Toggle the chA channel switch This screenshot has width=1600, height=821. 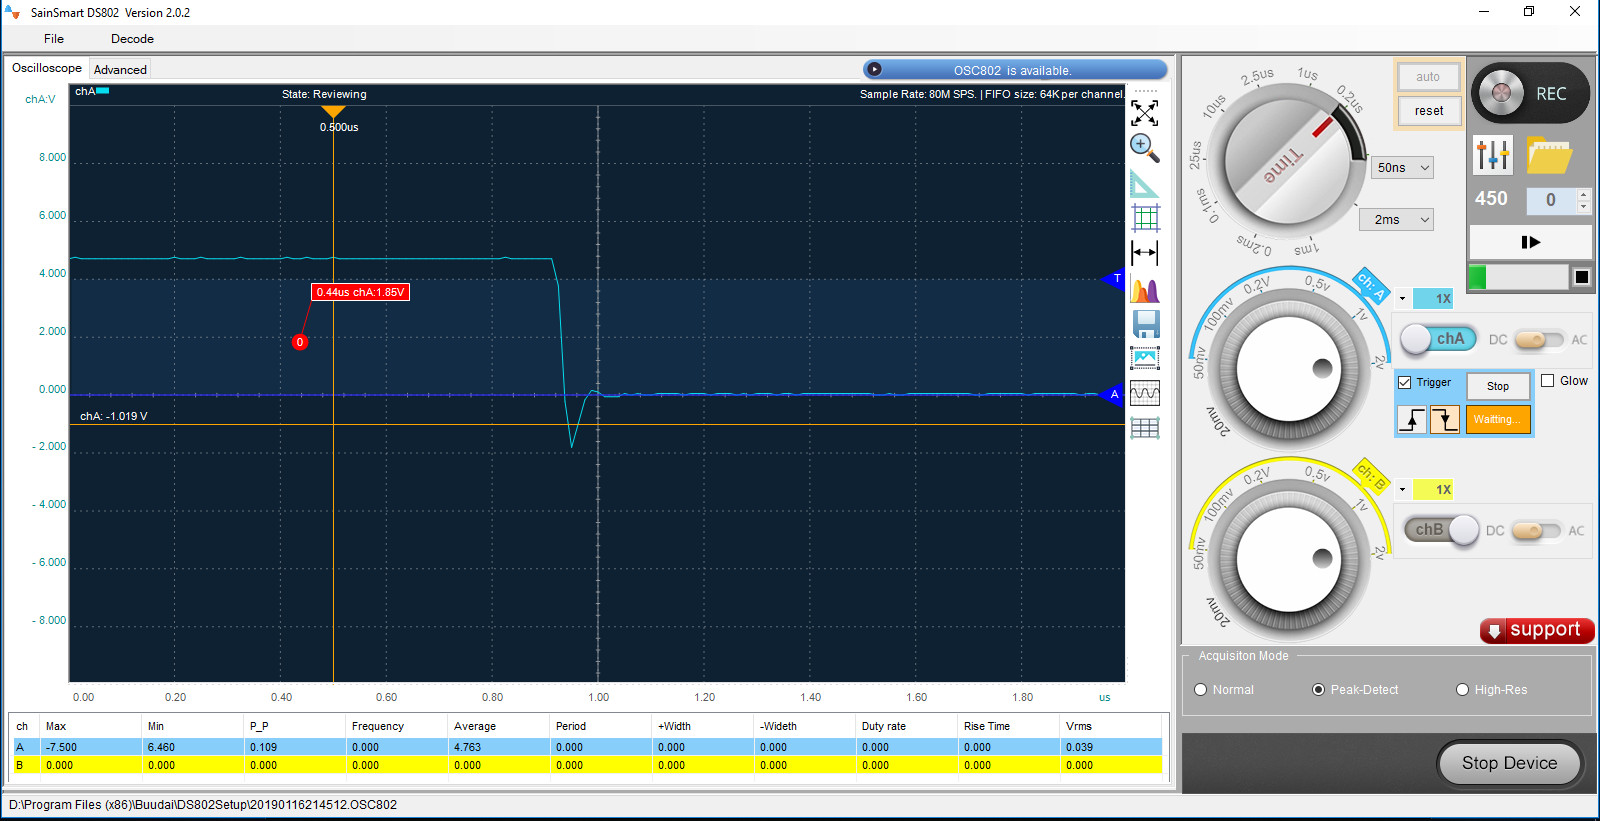click(1438, 339)
